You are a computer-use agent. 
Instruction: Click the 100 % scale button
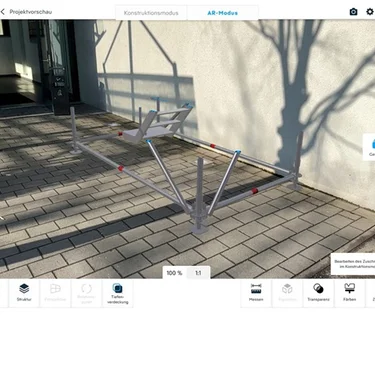174,273
